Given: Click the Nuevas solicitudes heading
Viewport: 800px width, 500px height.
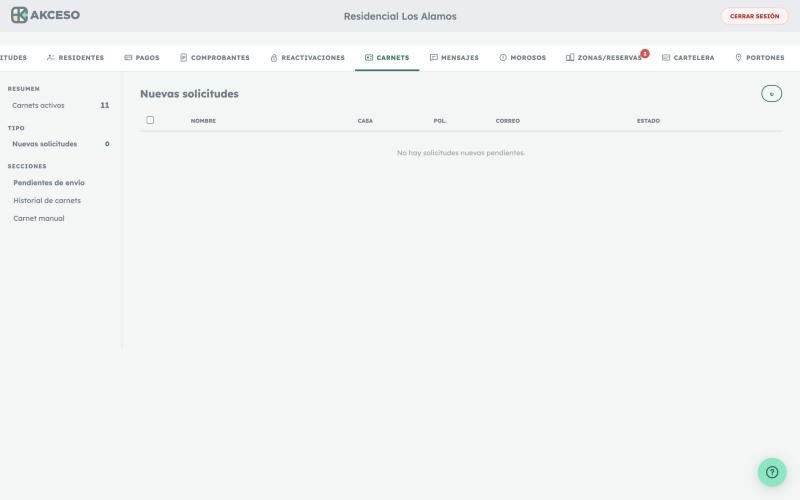Looking at the screenshot, I should (x=189, y=94).
